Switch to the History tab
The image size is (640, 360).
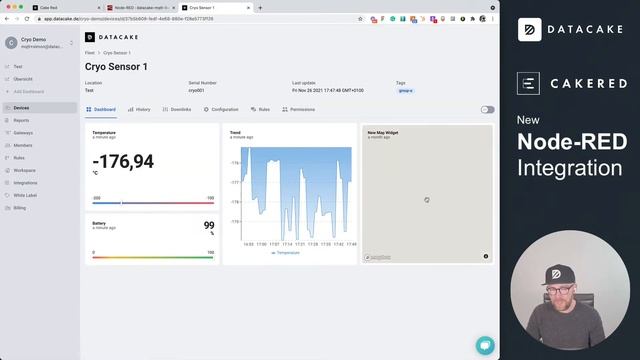click(x=139, y=109)
